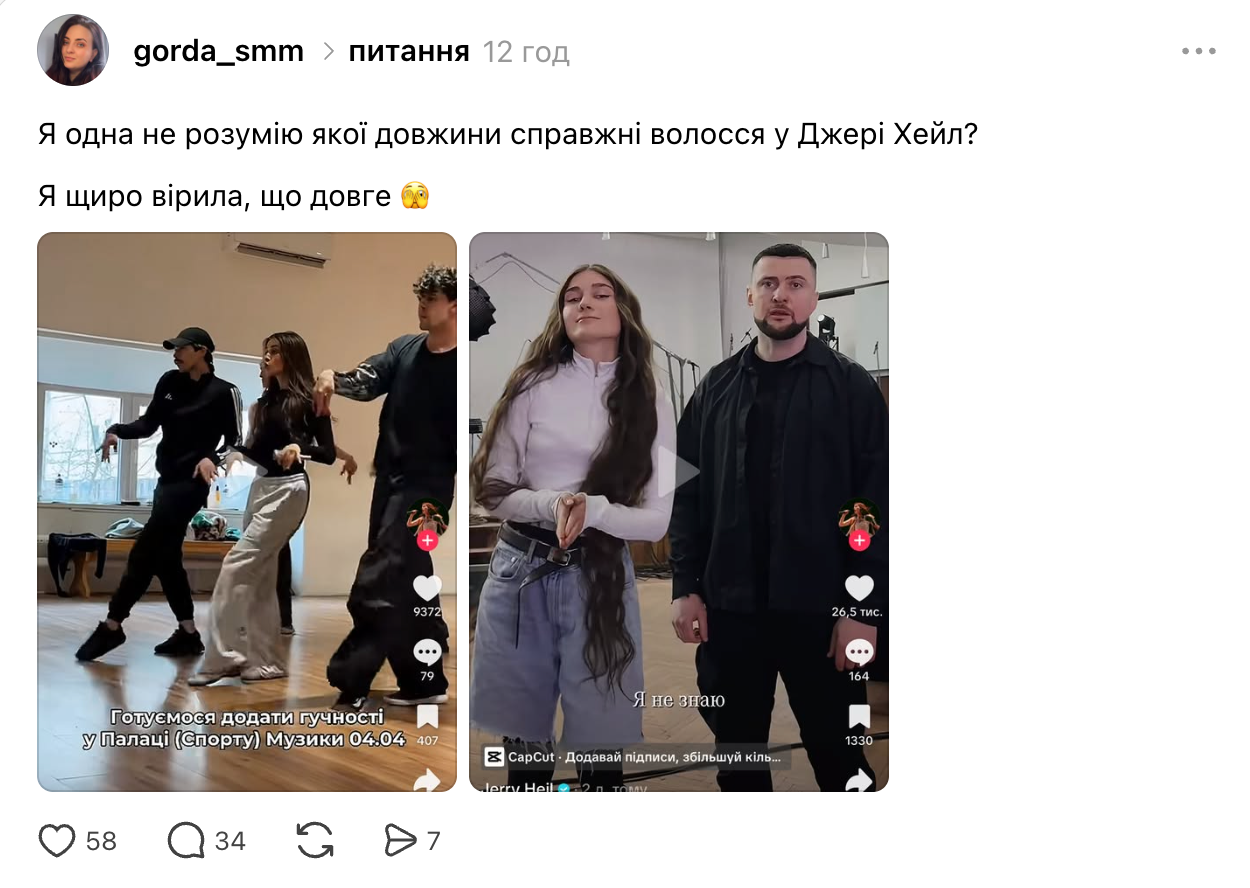This screenshot has height=888, width=1250.
Task: Click the comment icon showing 164
Action: 859,653
